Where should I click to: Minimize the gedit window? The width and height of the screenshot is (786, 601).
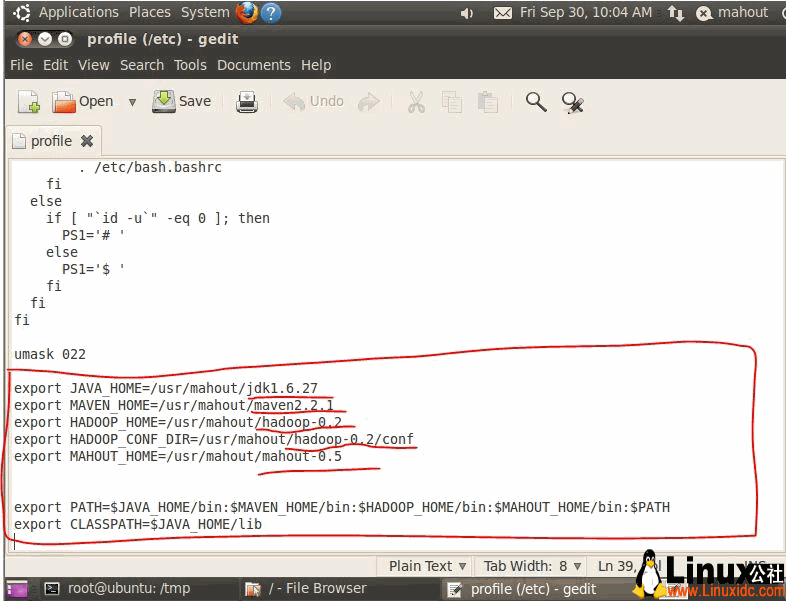(45, 39)
